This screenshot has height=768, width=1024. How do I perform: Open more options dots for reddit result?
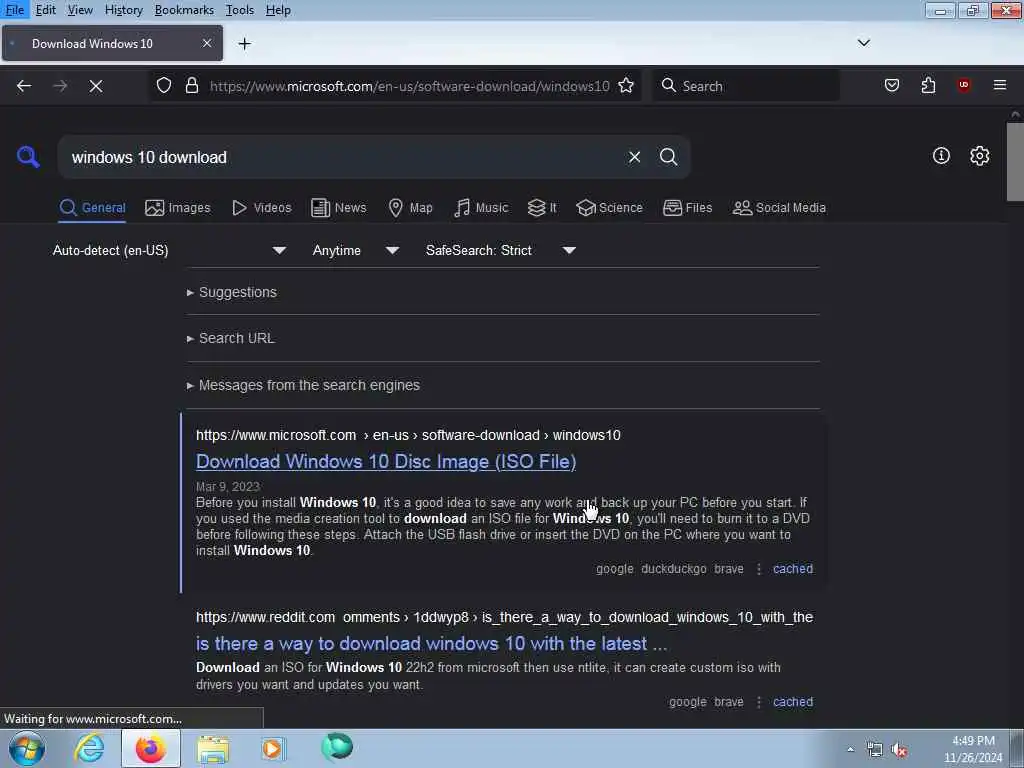(x=759, y=702)
